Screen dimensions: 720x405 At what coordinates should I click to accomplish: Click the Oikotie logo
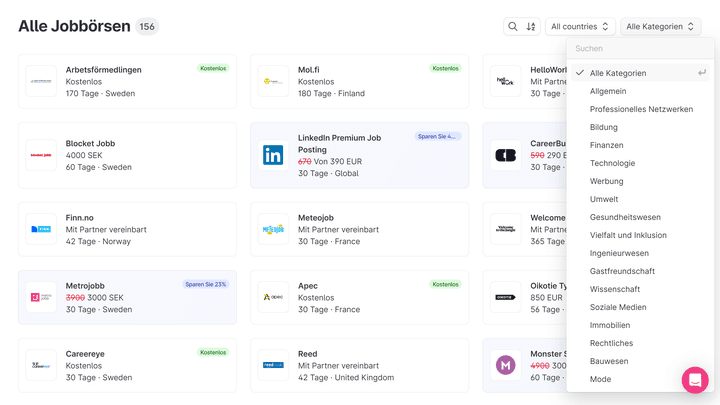(x=506, y=297)
